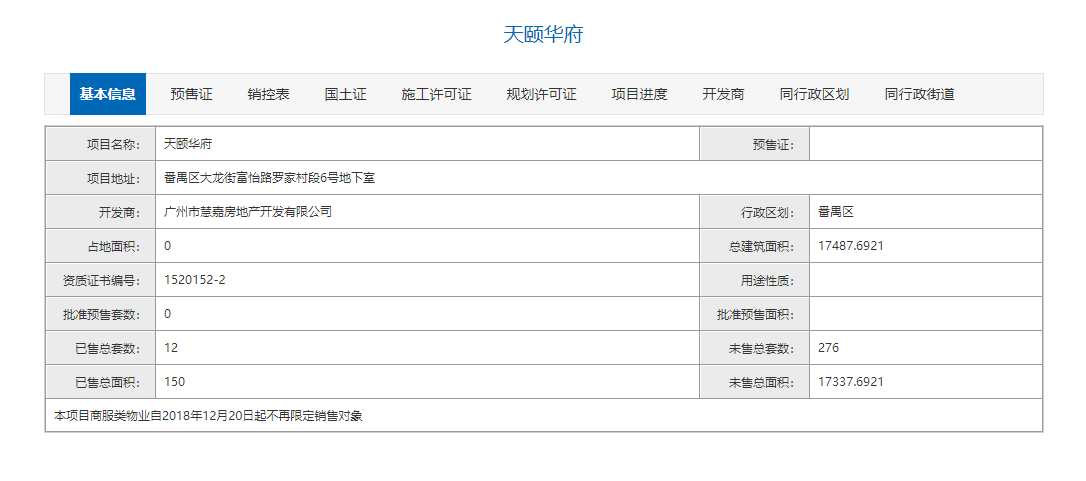Select the 基本信息 tab
The image size is (1086, 481).
point(108,94)
